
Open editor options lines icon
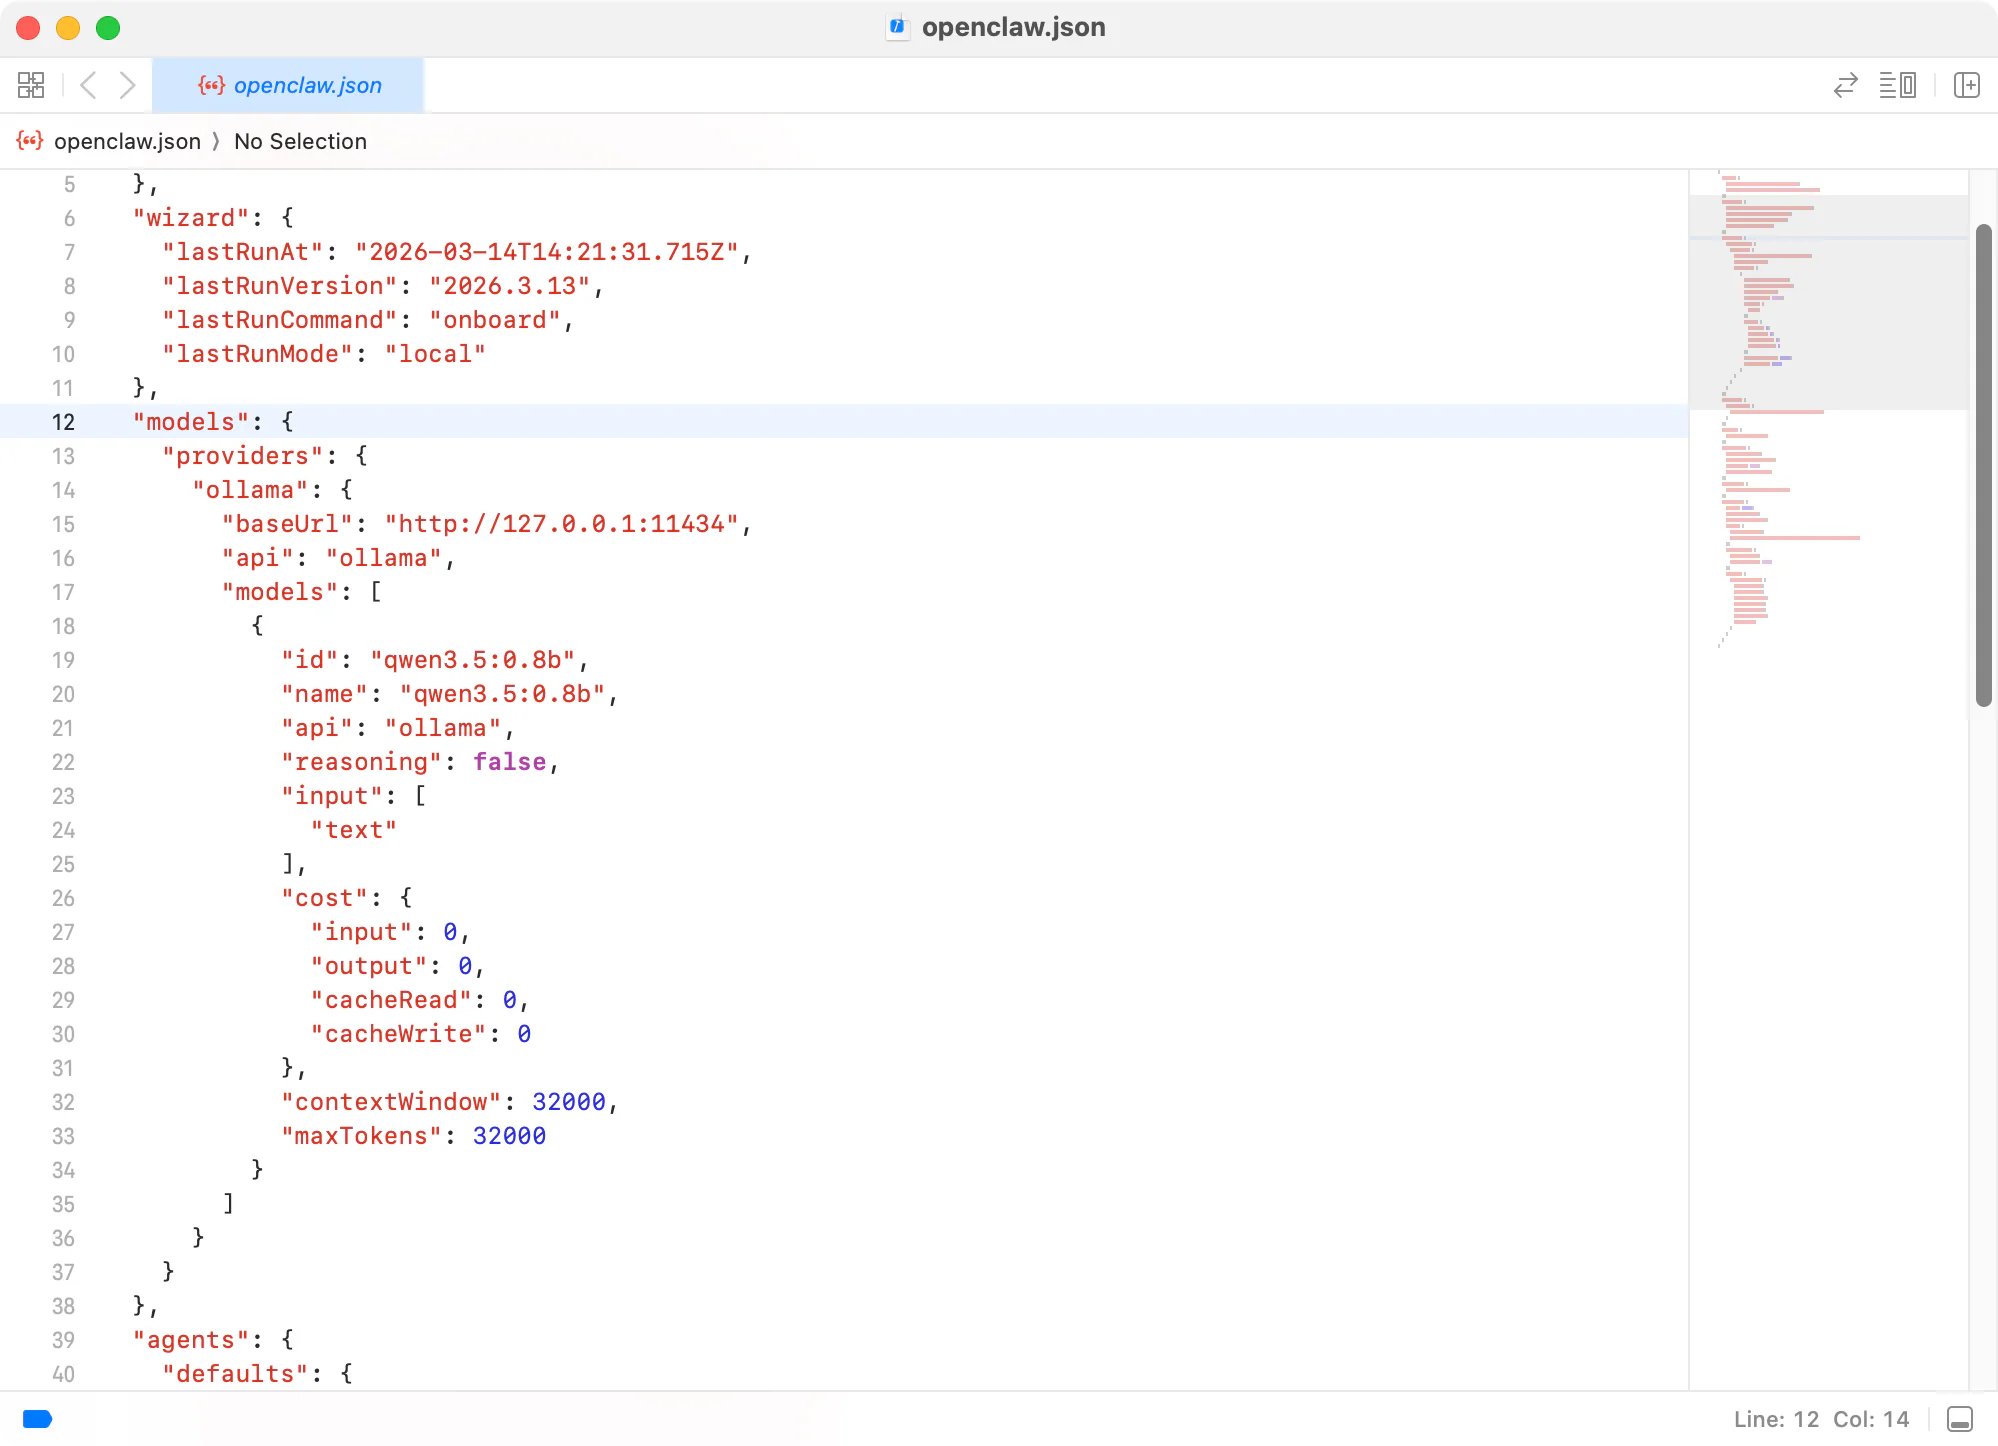(x=1897, y=85)
